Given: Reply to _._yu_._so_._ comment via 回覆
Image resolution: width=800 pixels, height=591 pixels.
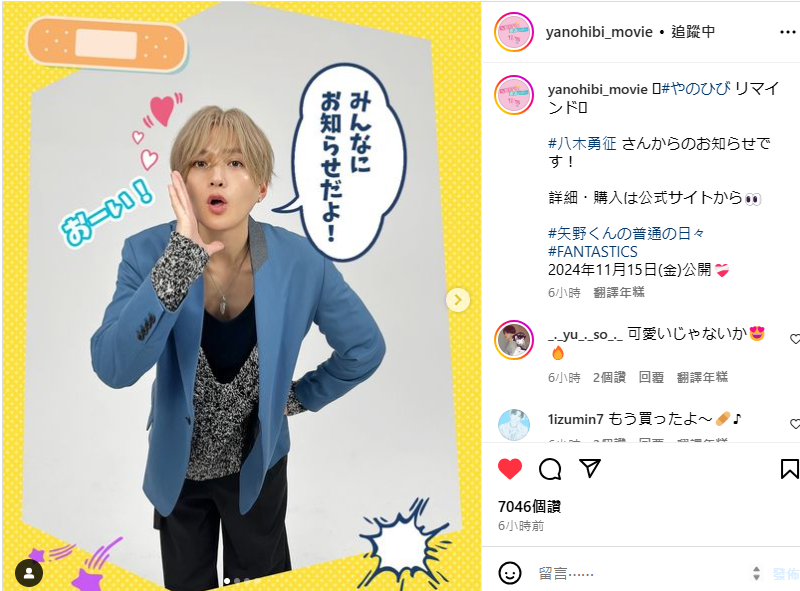Looking at the screenshot, I should (x=651, y=377).
